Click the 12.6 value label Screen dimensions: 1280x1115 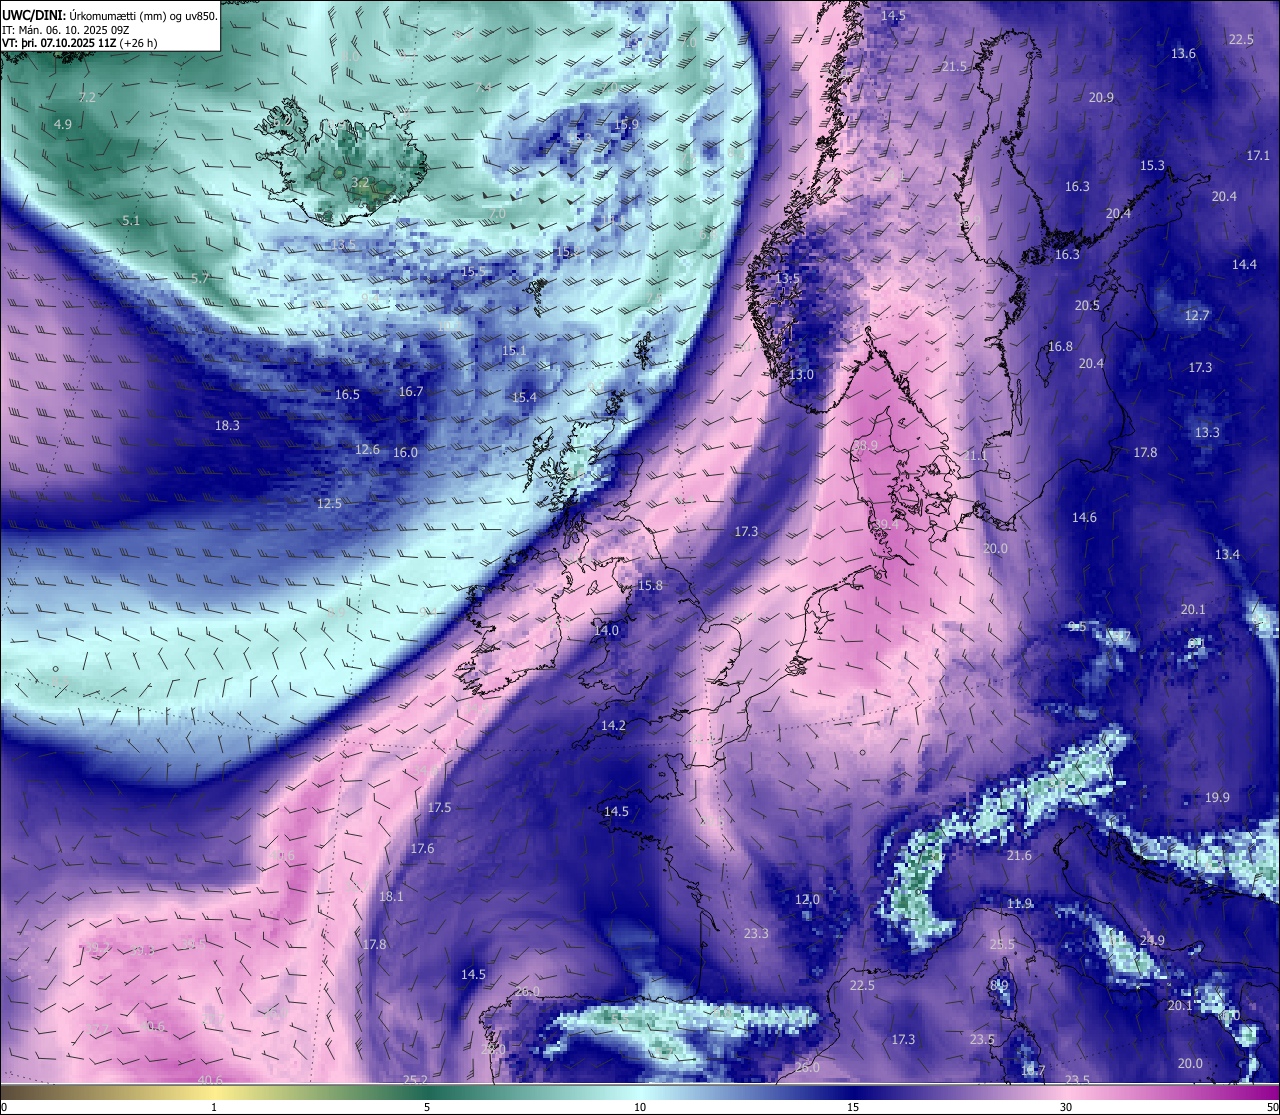click(367, 449)
